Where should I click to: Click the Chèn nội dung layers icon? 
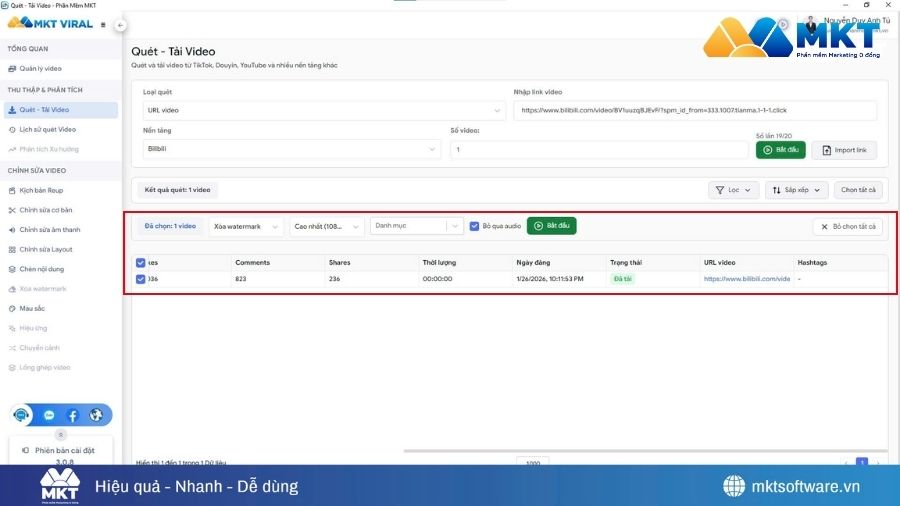click(x=12, y=269)
